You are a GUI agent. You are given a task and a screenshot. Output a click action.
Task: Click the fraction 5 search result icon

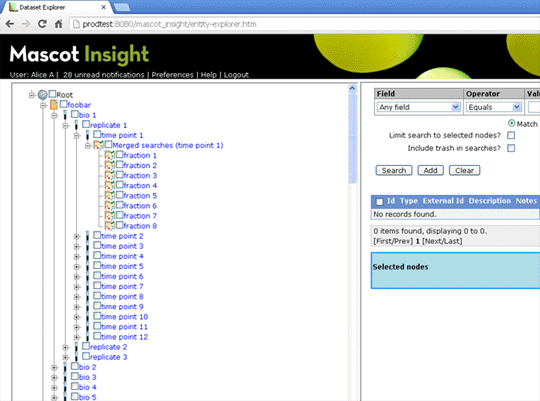point(110,195)
